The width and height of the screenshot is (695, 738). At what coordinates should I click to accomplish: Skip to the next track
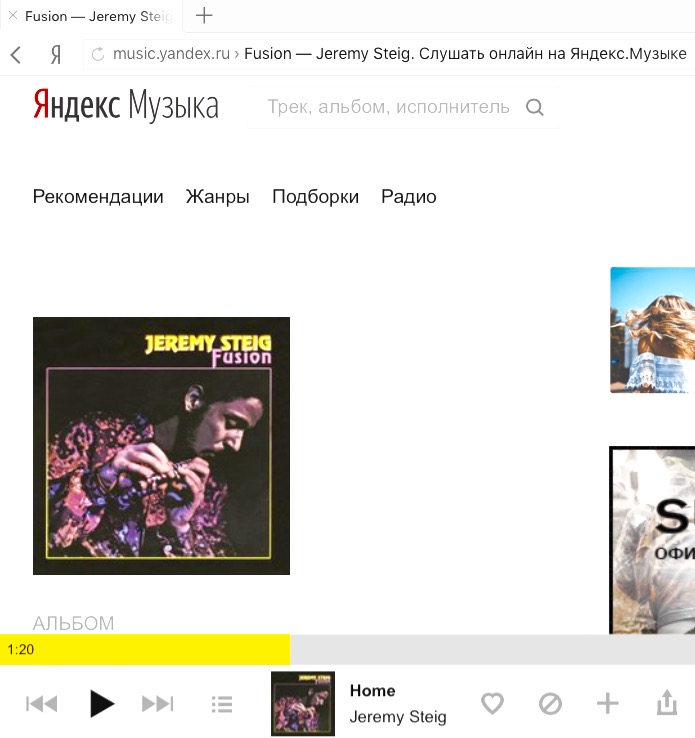pos(158,704)
